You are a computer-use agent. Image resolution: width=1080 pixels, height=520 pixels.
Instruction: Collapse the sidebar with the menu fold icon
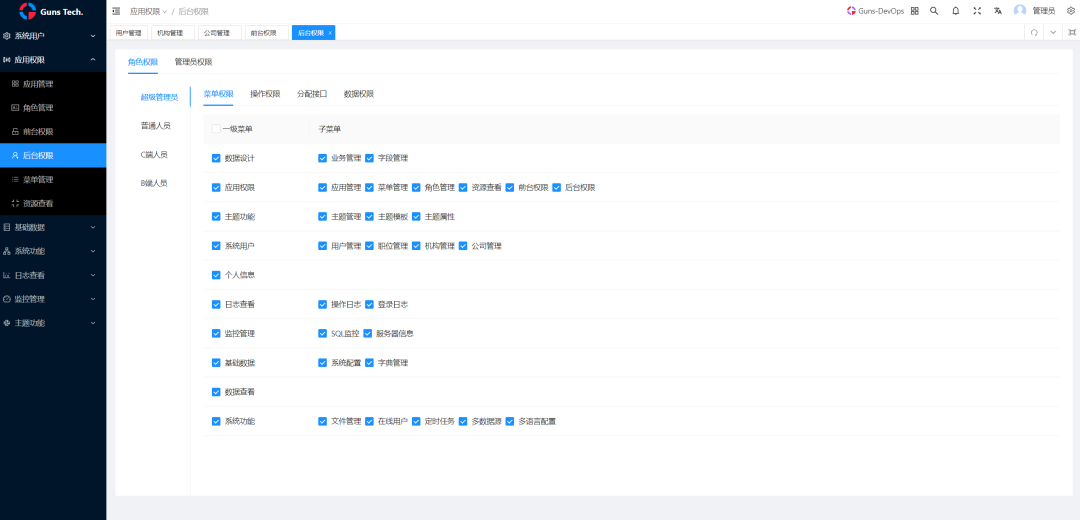click(116, 11)
